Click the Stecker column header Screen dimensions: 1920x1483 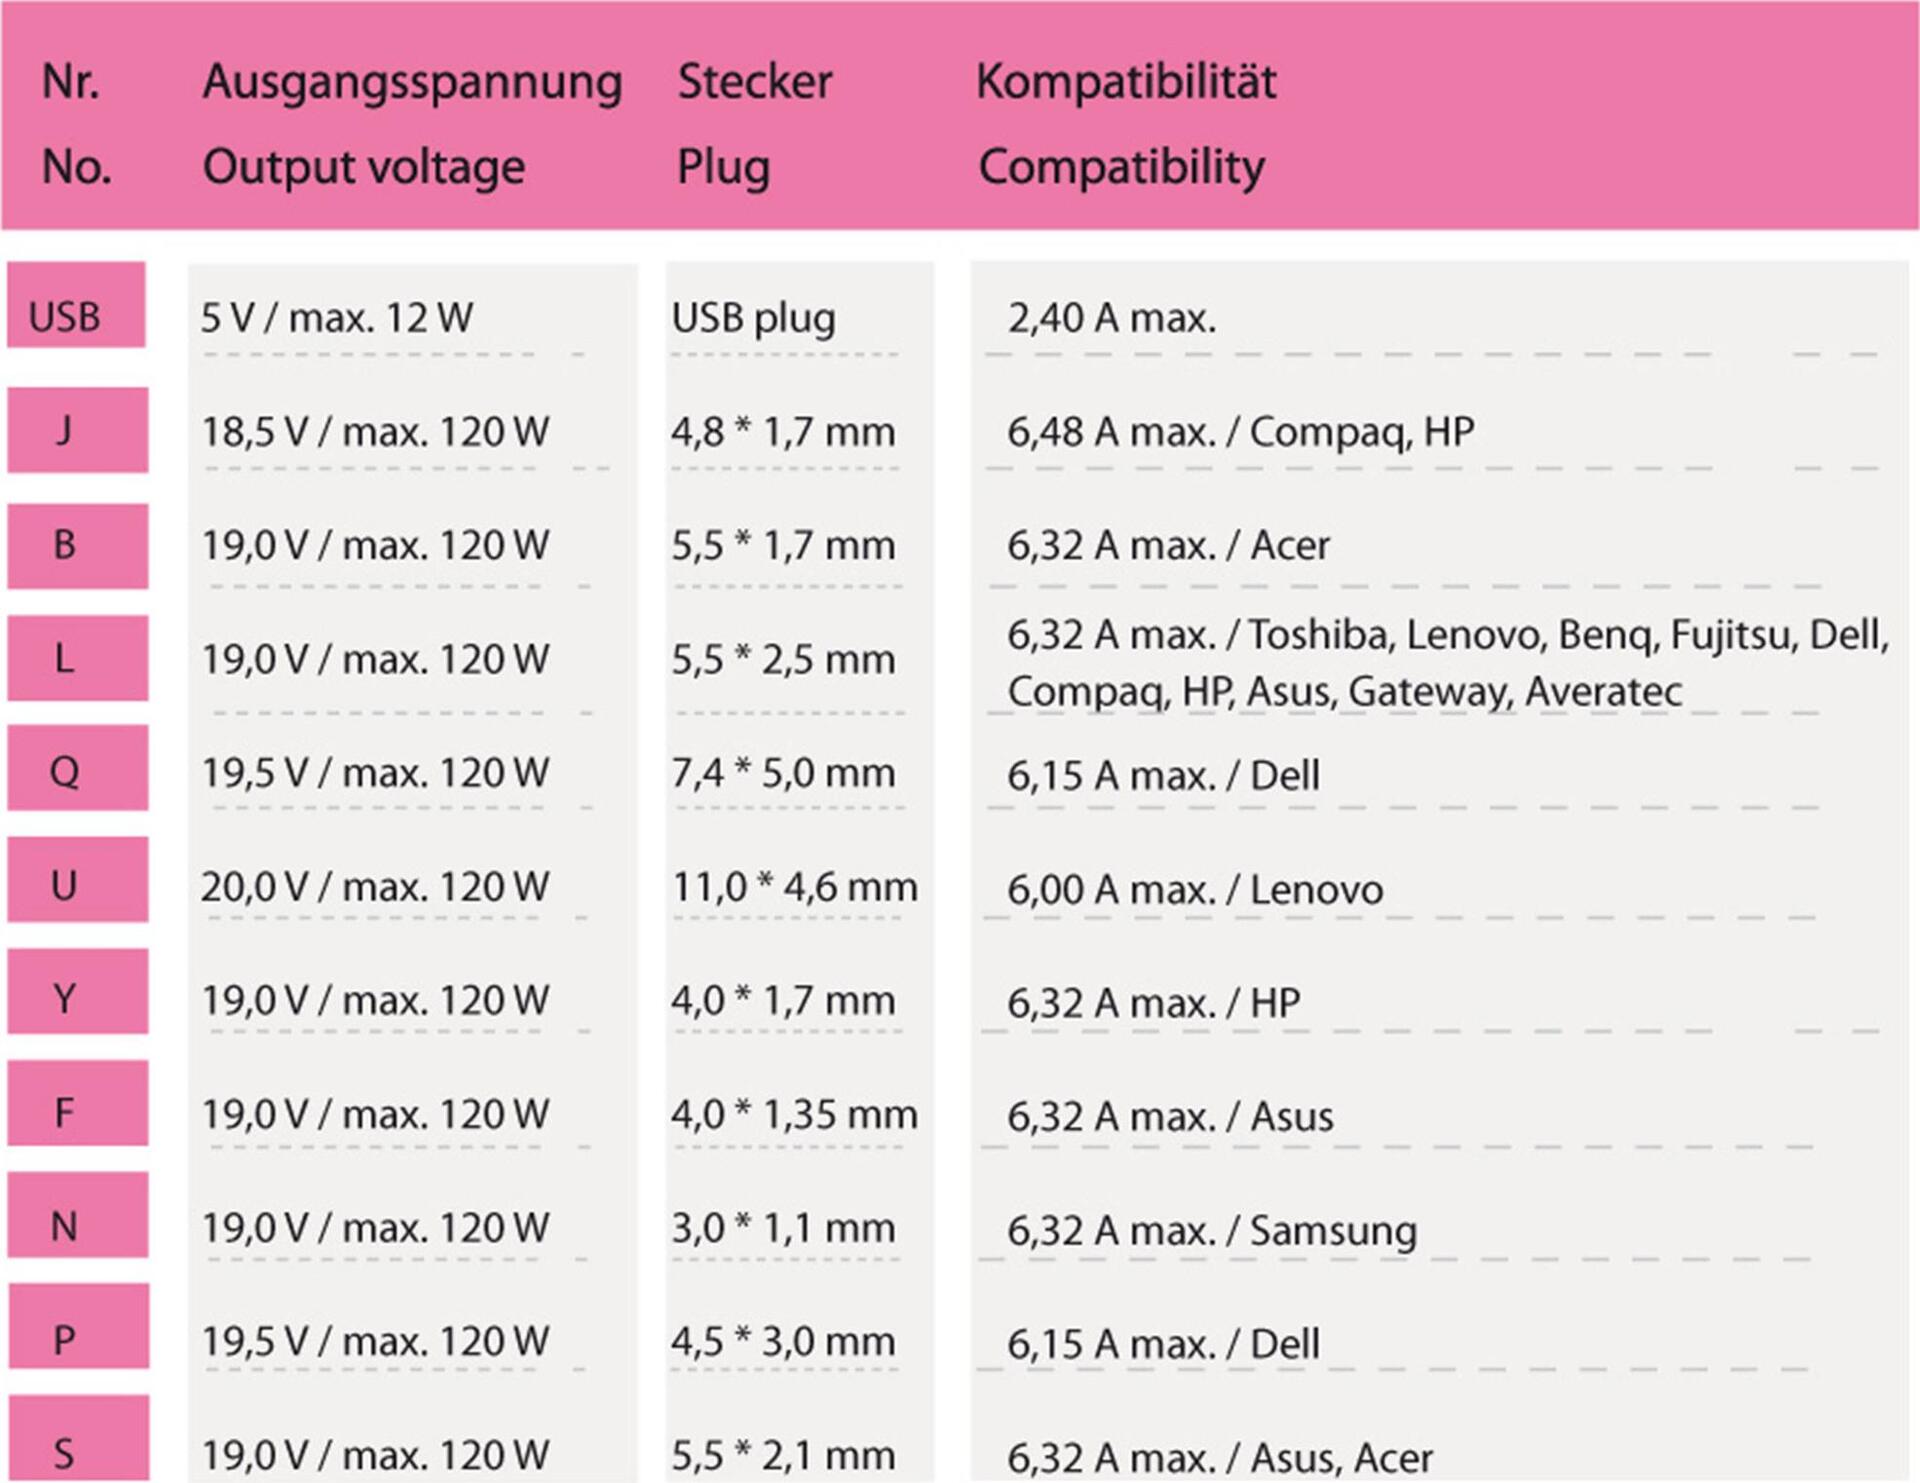(x=755, y=81)
